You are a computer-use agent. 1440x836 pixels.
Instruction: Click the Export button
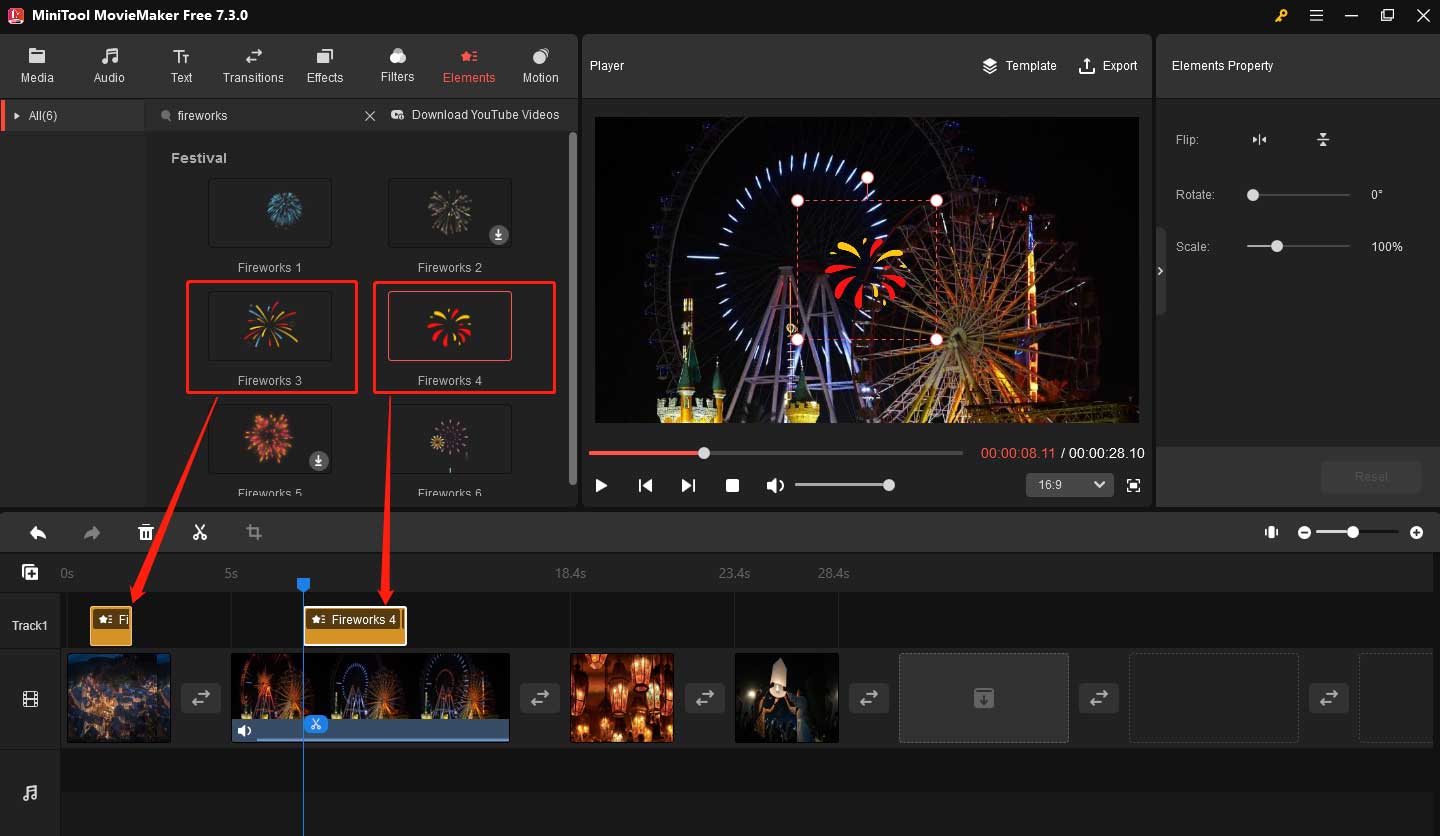(x=1107, y=66)
